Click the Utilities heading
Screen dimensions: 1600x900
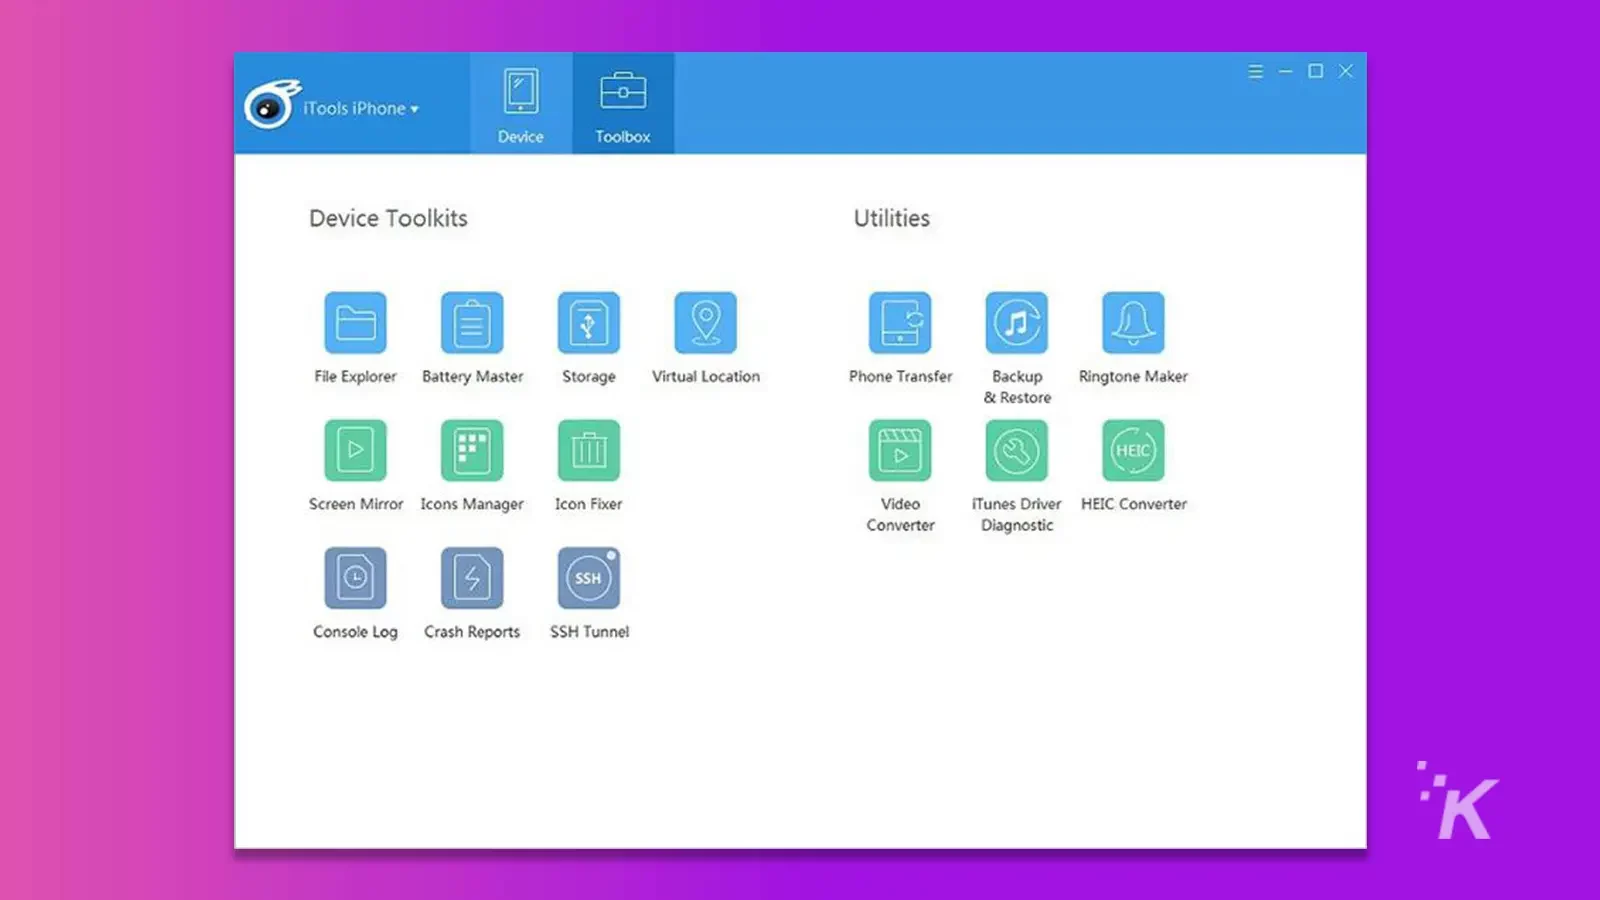tap(892, 218)
